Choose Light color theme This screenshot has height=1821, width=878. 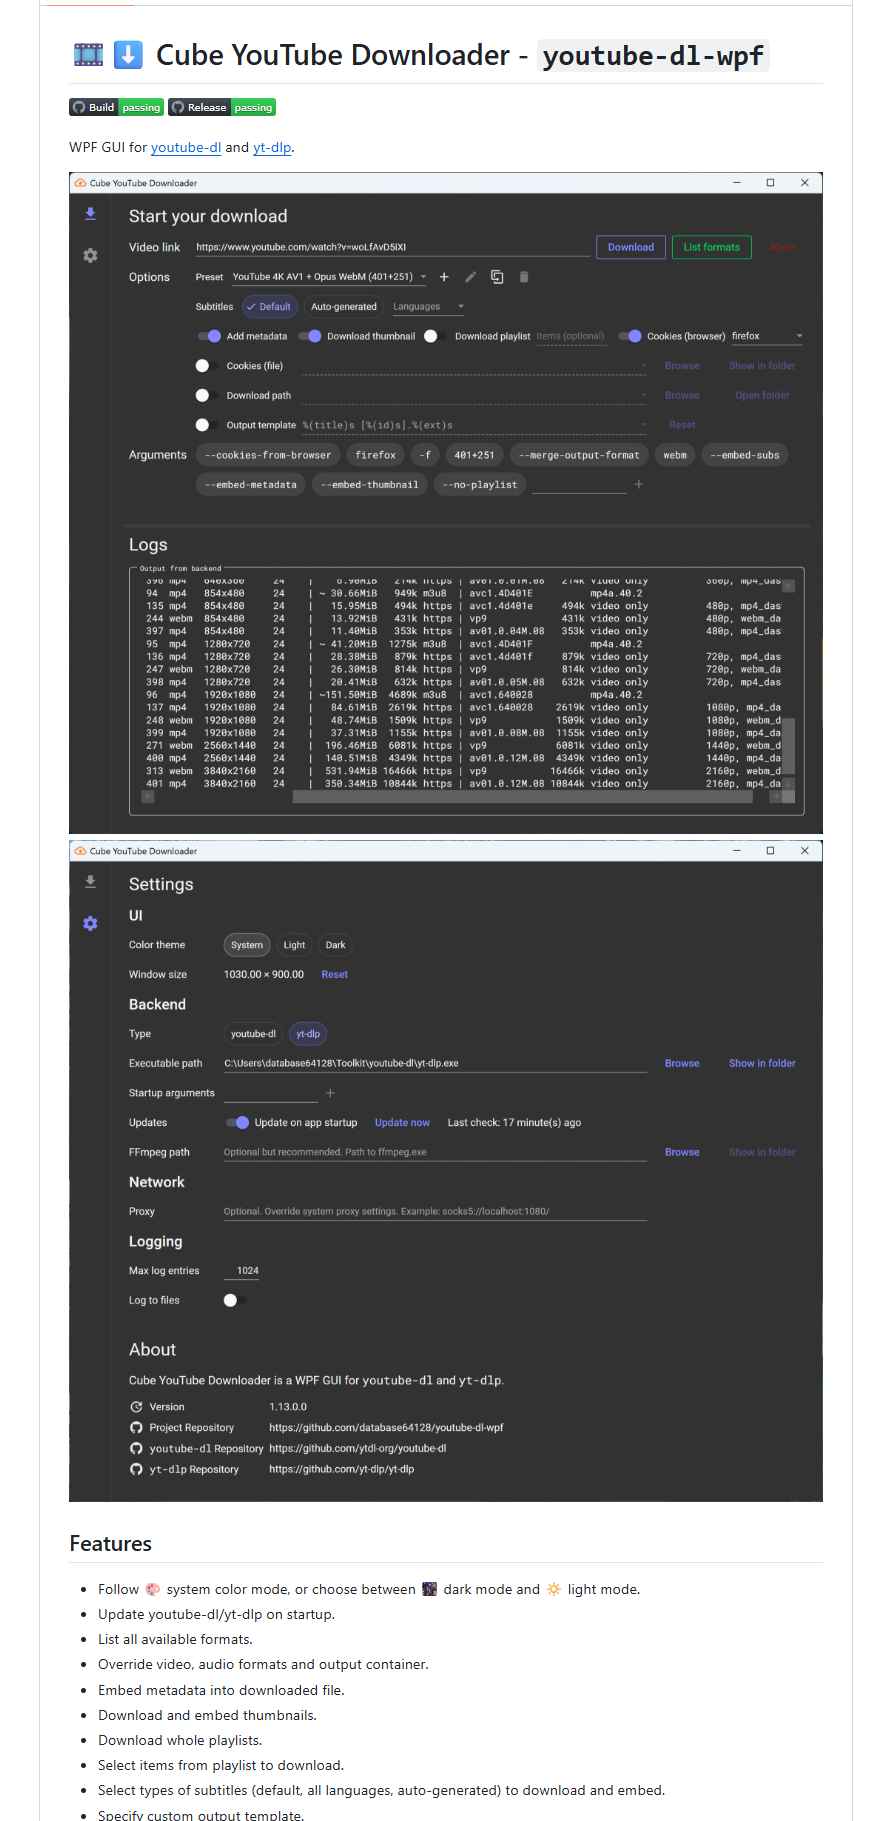pos(294,945)
